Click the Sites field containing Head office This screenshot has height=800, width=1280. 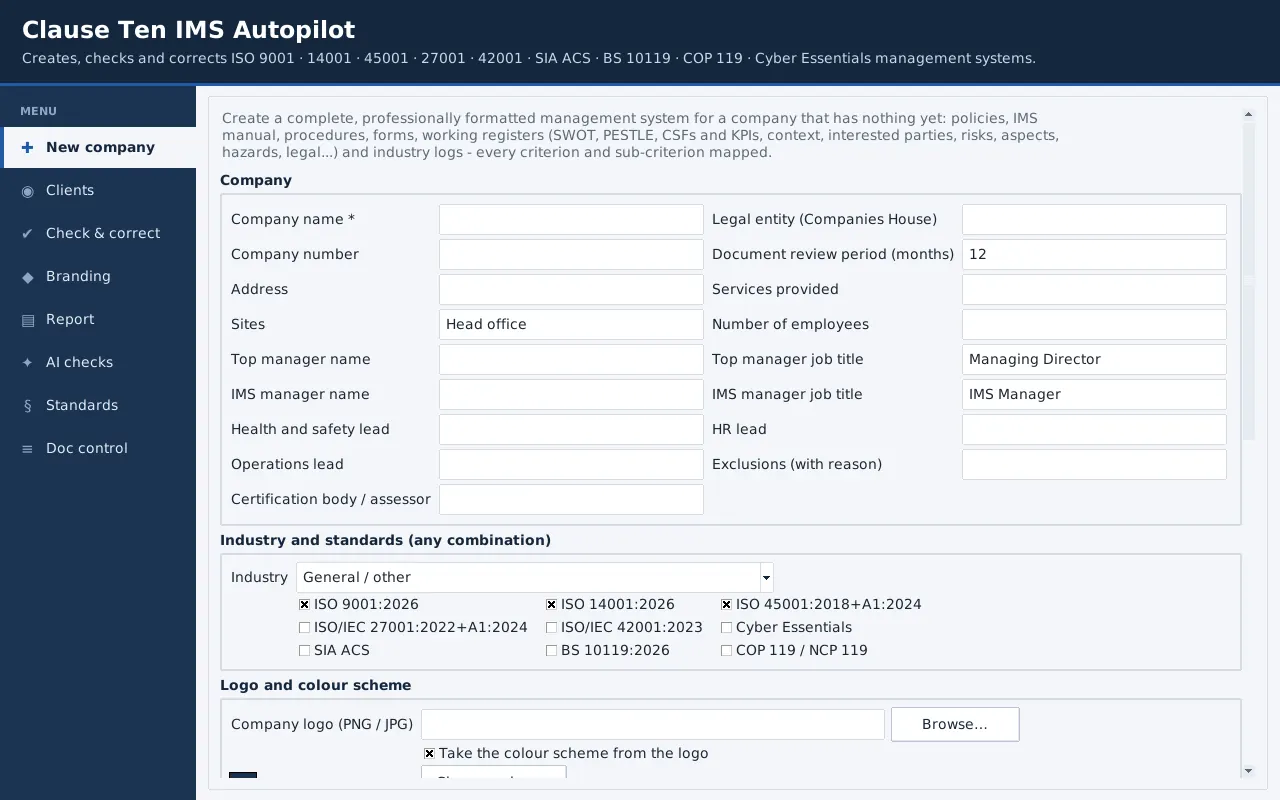pos(571,325)
